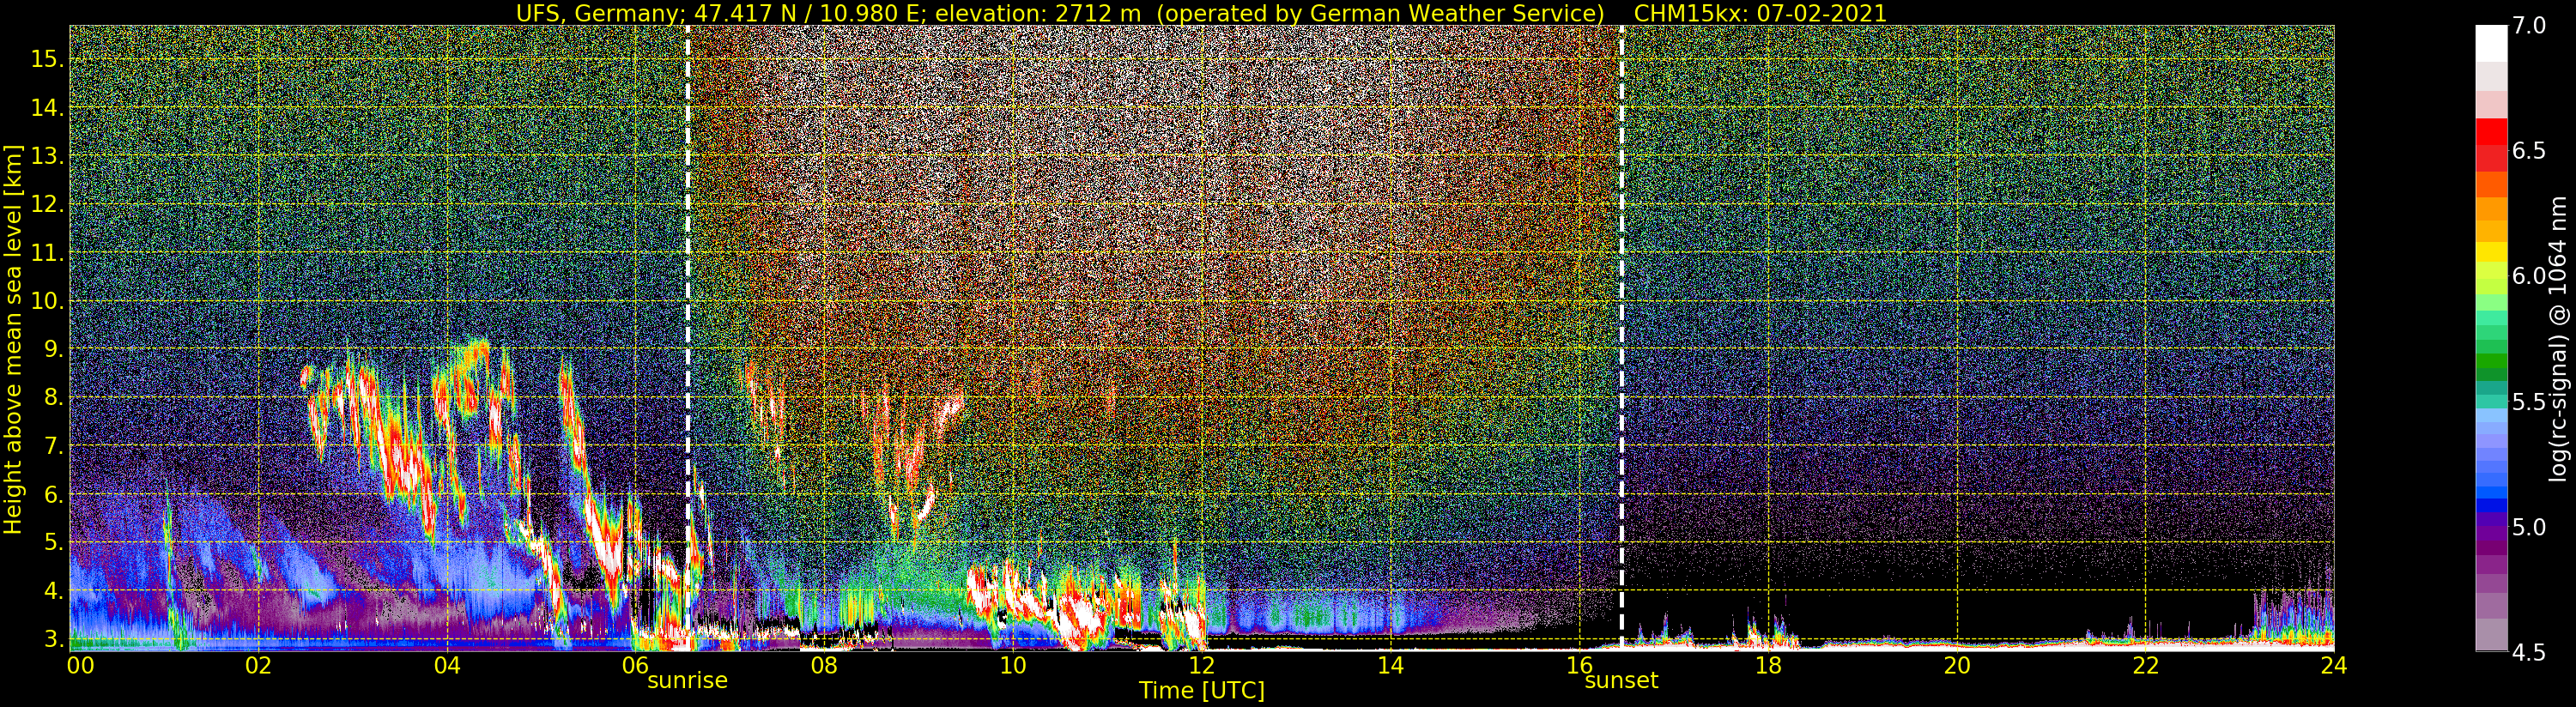Click the white dashed sunset line
This screenshot has width=2576, height=707.
pyautogui.click(x=1621, y=337)
